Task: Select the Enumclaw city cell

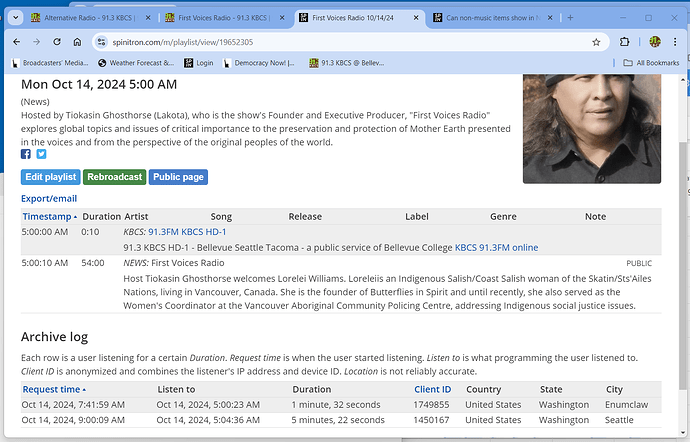Action: click(626, 405)
